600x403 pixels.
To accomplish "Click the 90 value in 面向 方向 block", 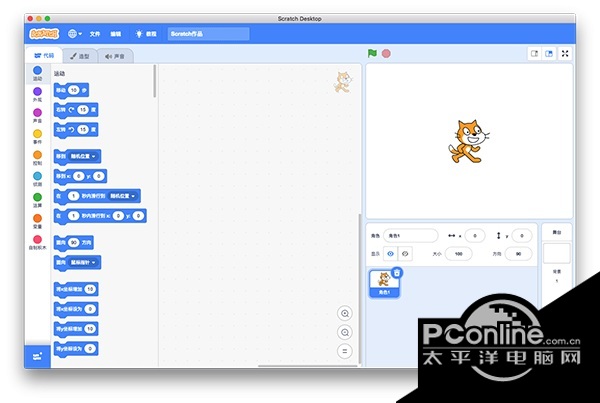I will coord(73,243).
